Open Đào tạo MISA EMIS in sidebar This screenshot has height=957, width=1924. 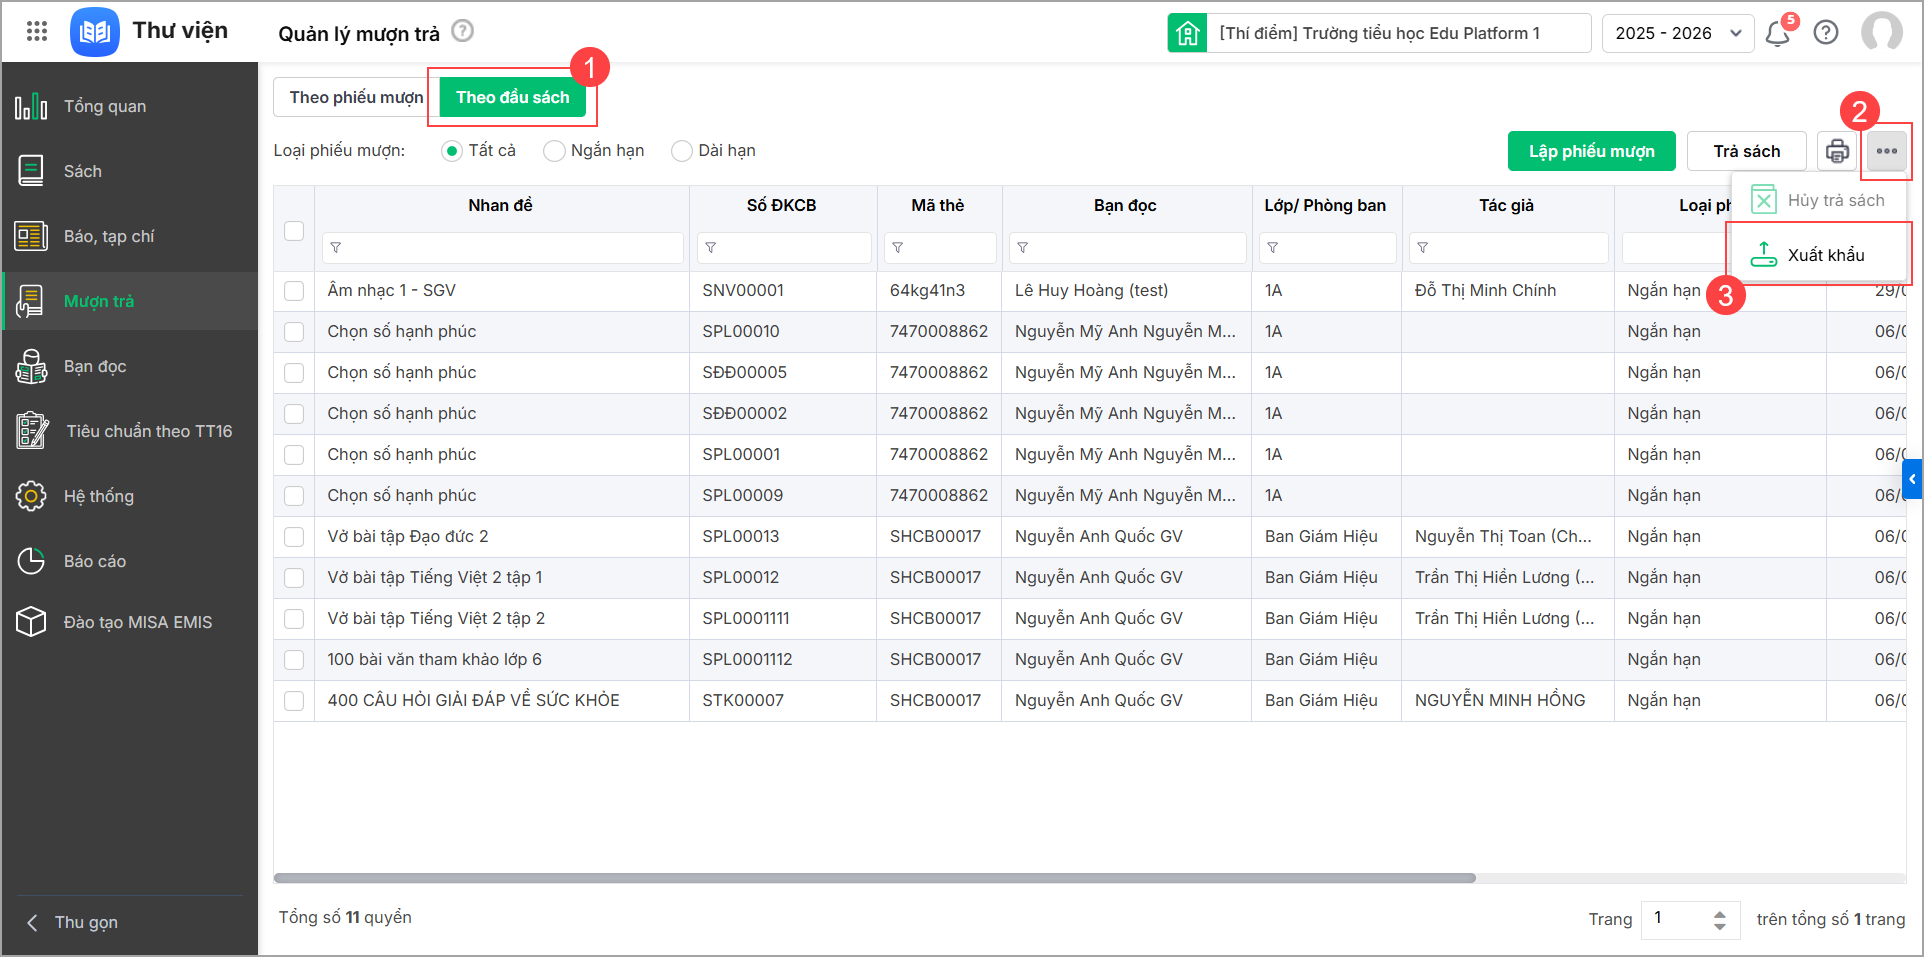(x=130, y=622)
